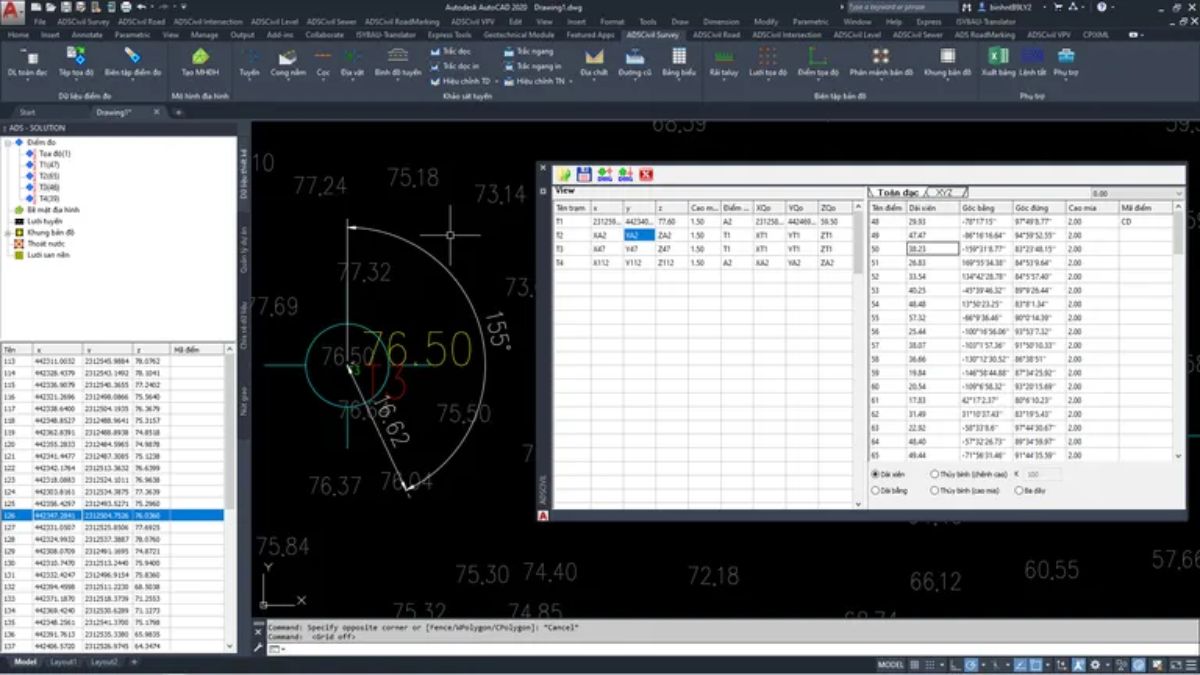The image size is (1200, 675).
Task: Click the Phụ trợ toolbox icon
Action: (1066, 61)
